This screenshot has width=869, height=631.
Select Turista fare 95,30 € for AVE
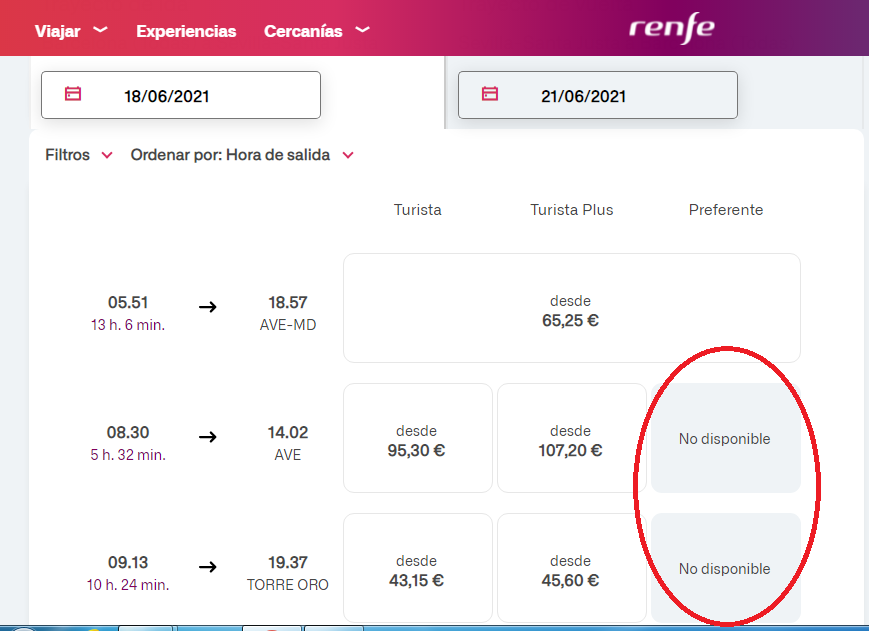[418, 438]
